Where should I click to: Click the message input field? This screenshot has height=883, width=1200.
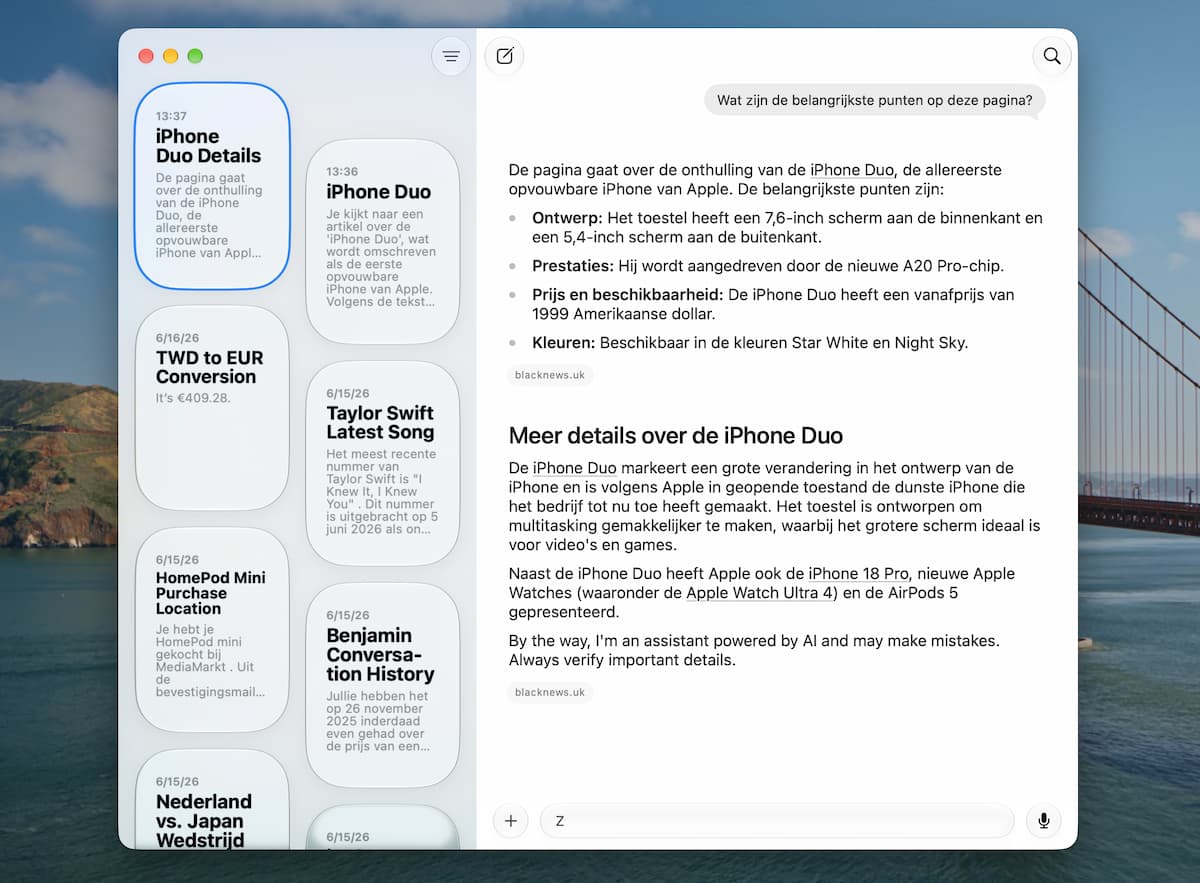point(777,821)
